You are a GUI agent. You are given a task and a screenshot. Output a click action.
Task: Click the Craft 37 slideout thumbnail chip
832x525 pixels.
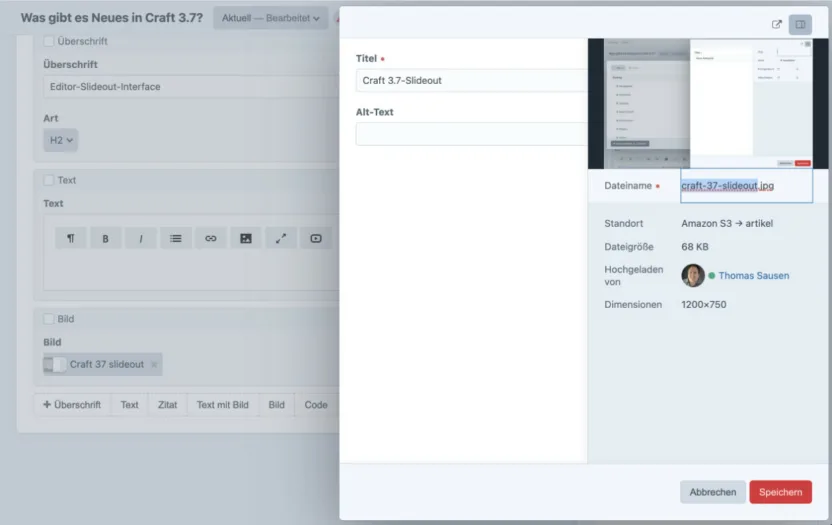102,364
